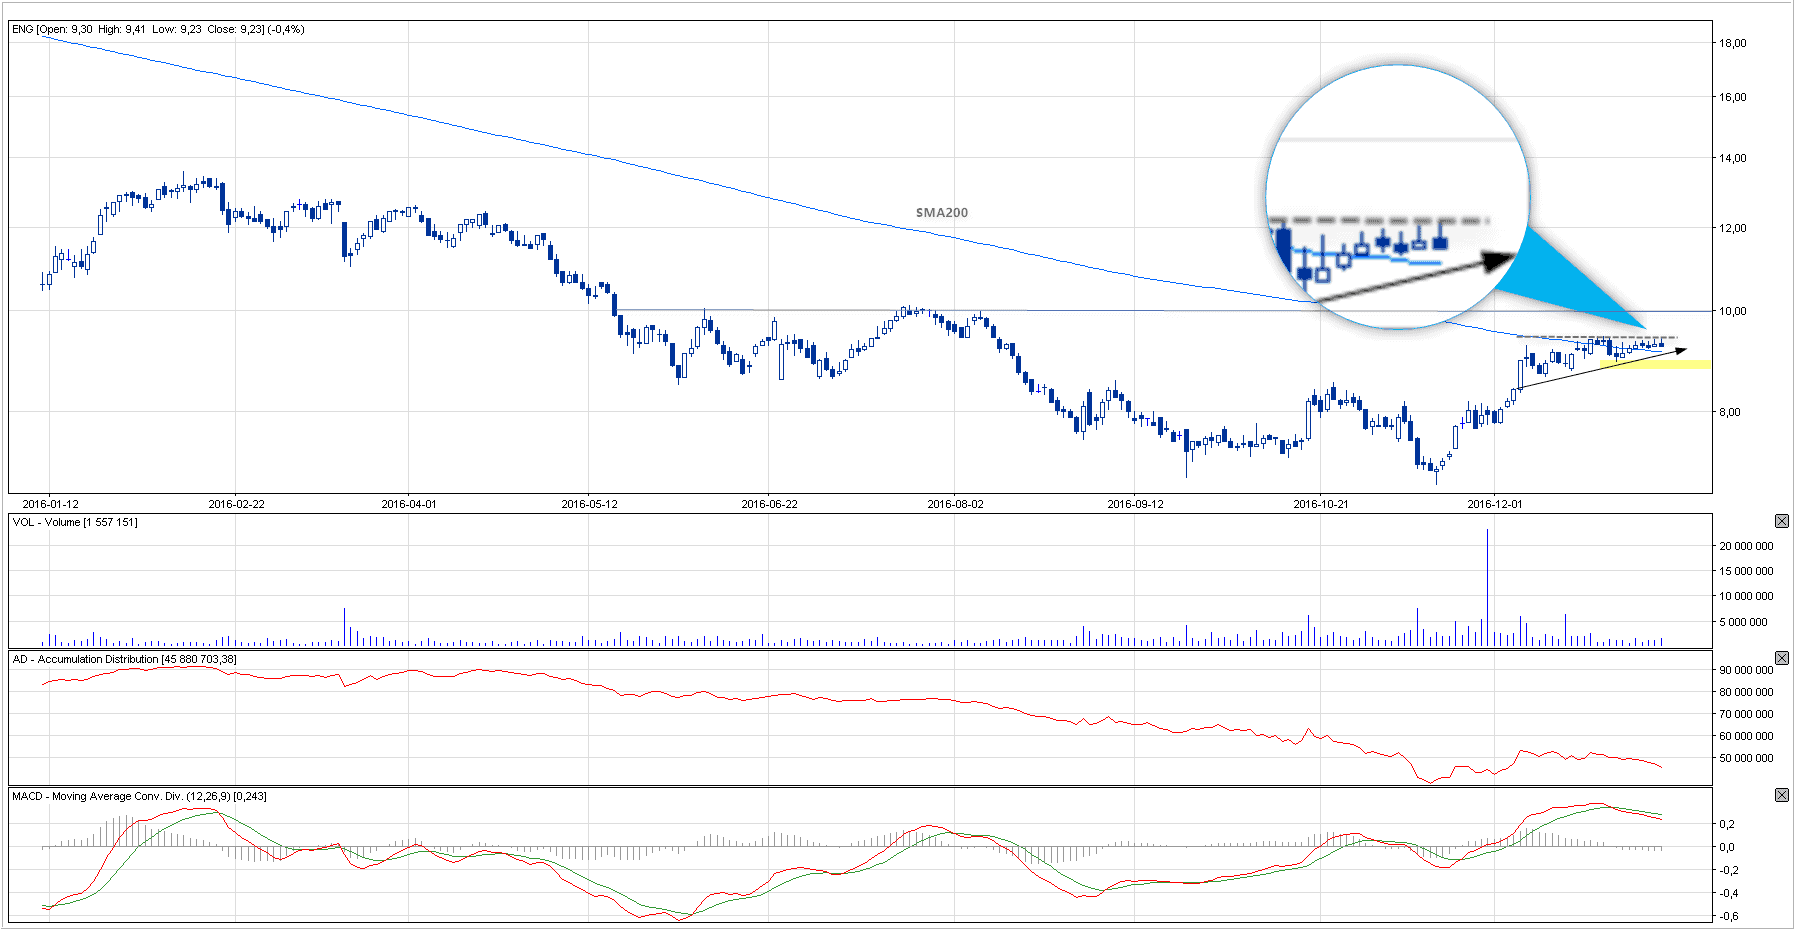Select the yellow highlighted price zone
The height and width of the screenshot is (929, 1794).
click(1655, 365)
